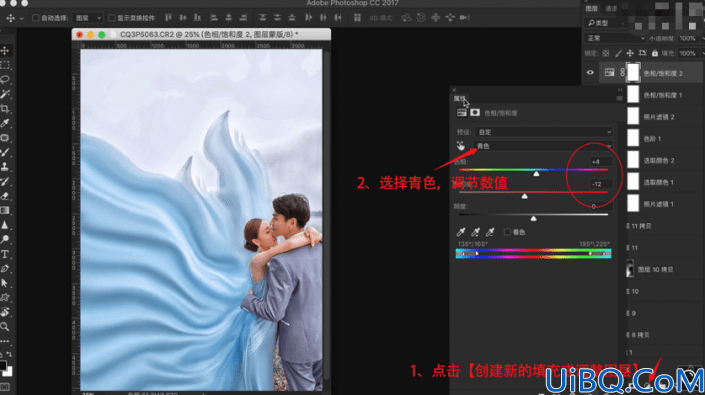The image size is (705, 395).
Task: Select the Healing Brush tool
Action: (x=5, y=138)
